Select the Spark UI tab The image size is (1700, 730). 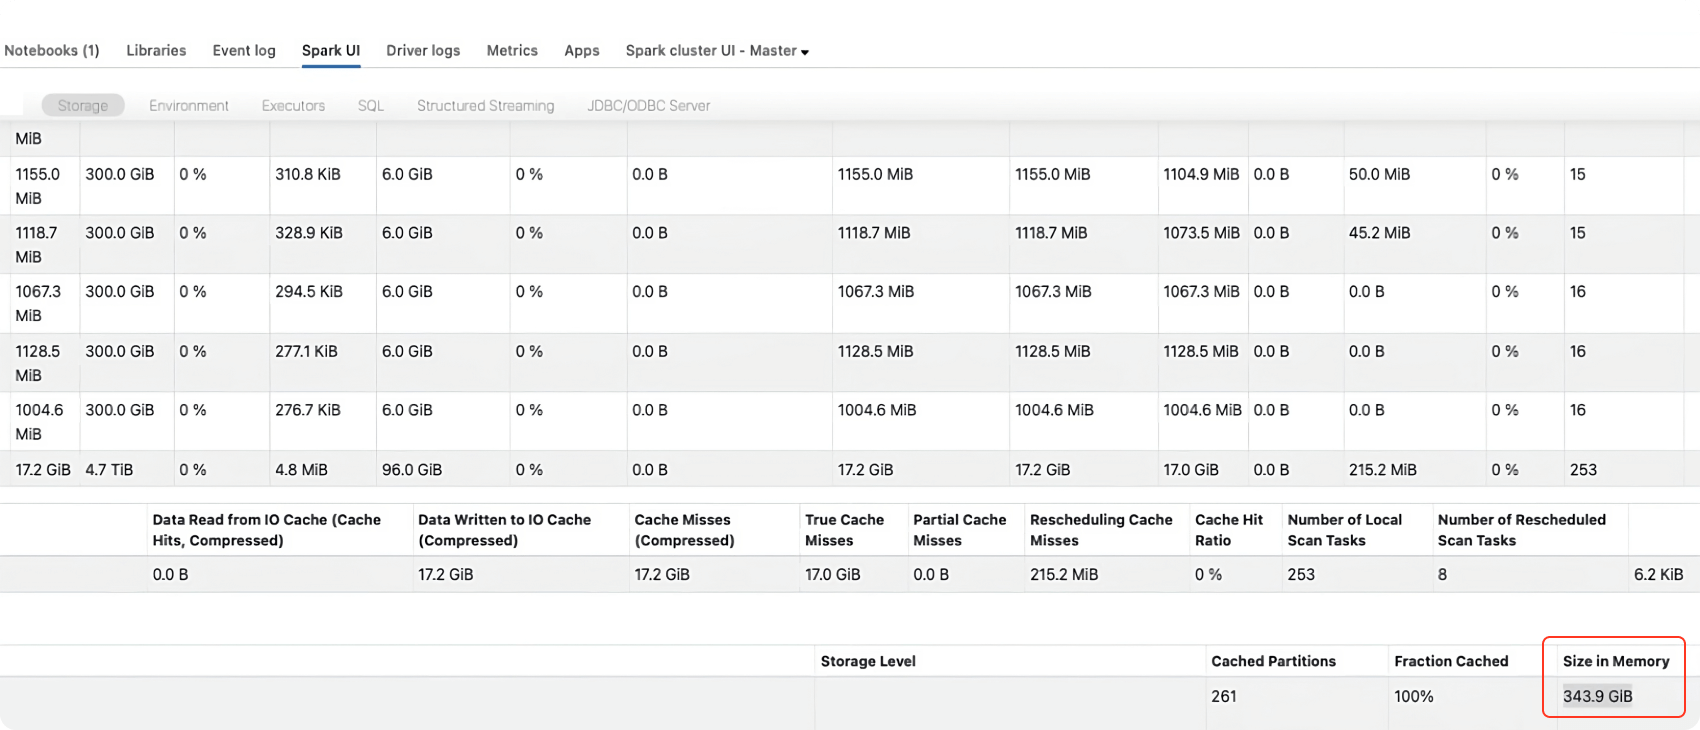tap(331, 50)
